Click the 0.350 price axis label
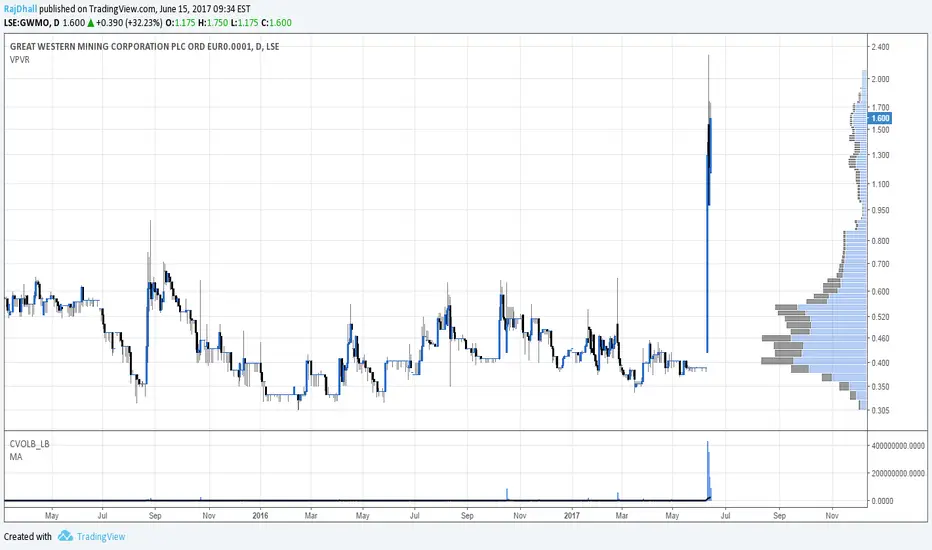The height and width of the screenshot is (550, 932). tap(880, 386)
